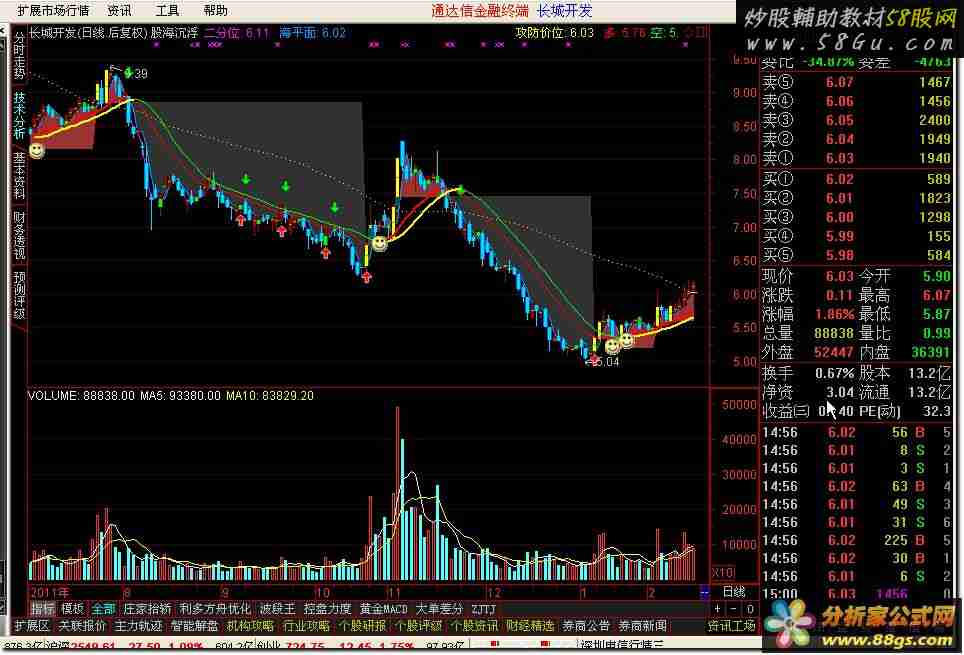Select the 卖① ask price 6.03

tap(840, 158)
